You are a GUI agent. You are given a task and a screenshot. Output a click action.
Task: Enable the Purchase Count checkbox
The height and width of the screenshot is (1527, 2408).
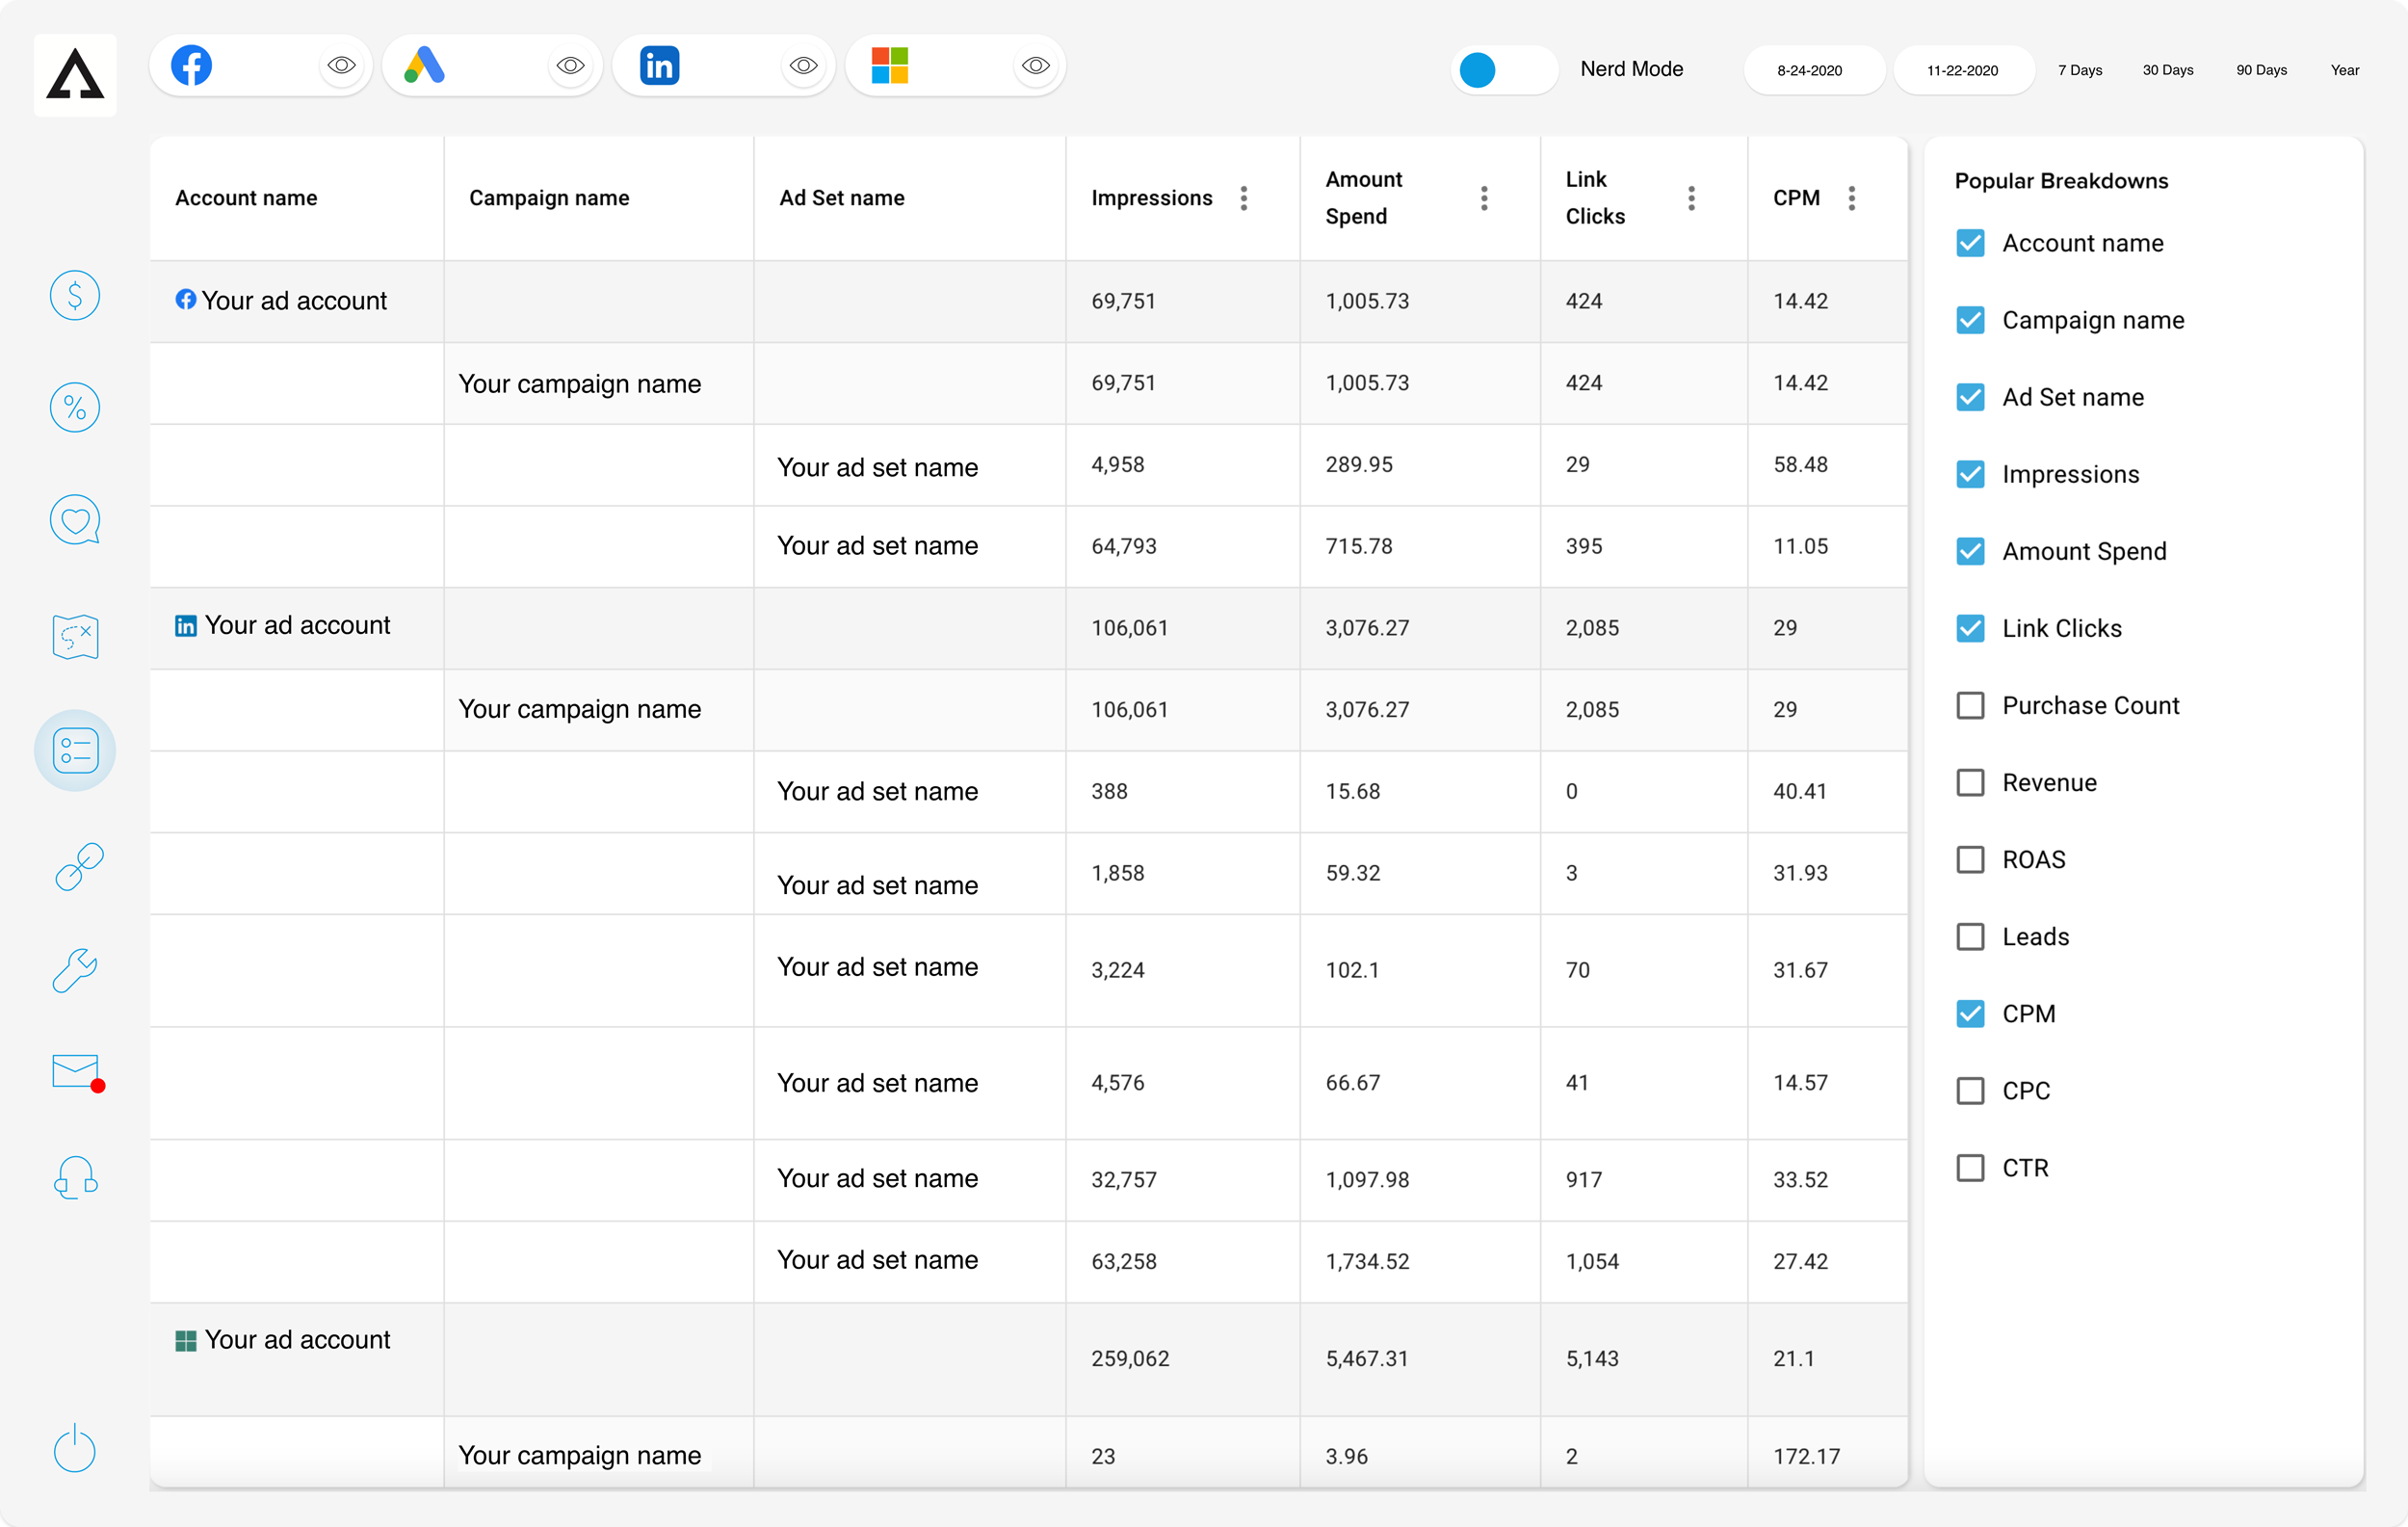[x=1970, y=706]
